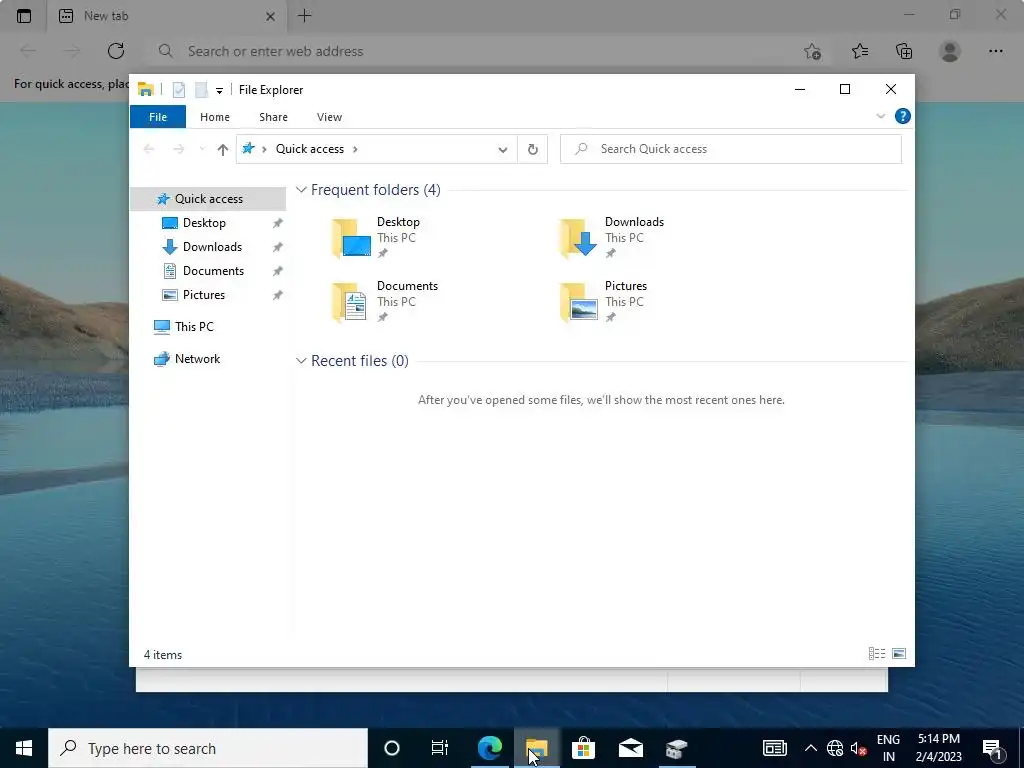Viewport: 1024px width, 768px height.
Task: Expand the chevron after Quick access breadcrumb
Action: [x=355, y=149]
